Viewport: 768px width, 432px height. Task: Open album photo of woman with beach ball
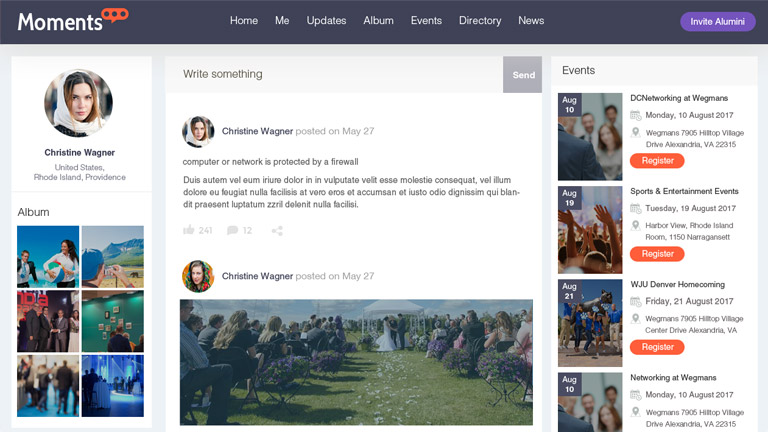pos(48,257)
